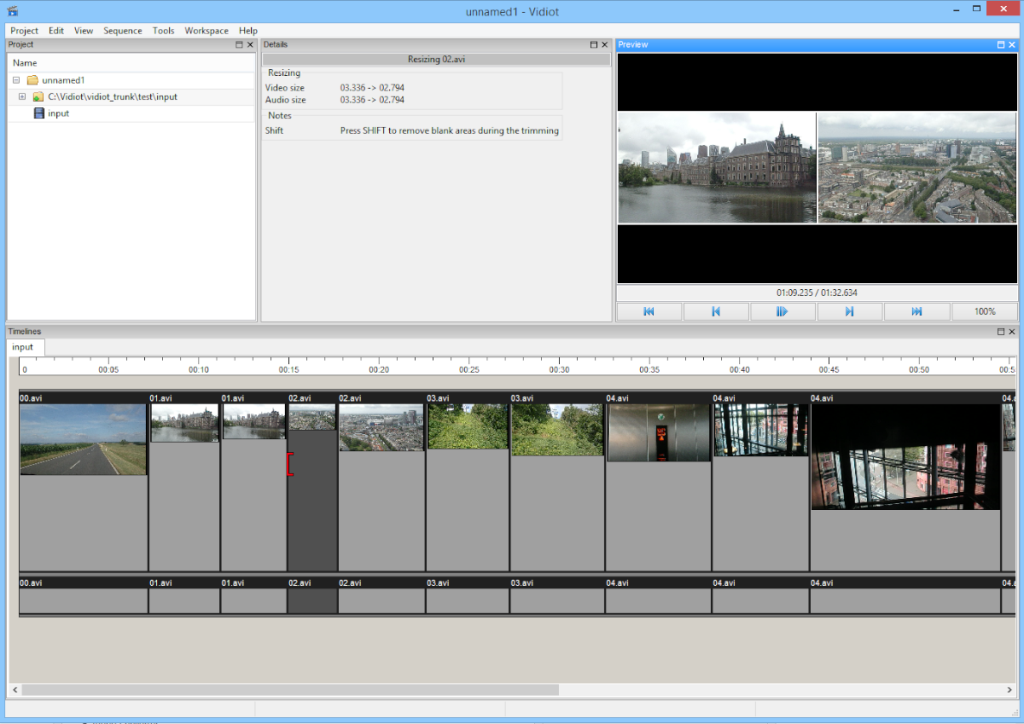Switch to the input timeline tab

pos(23,347)
